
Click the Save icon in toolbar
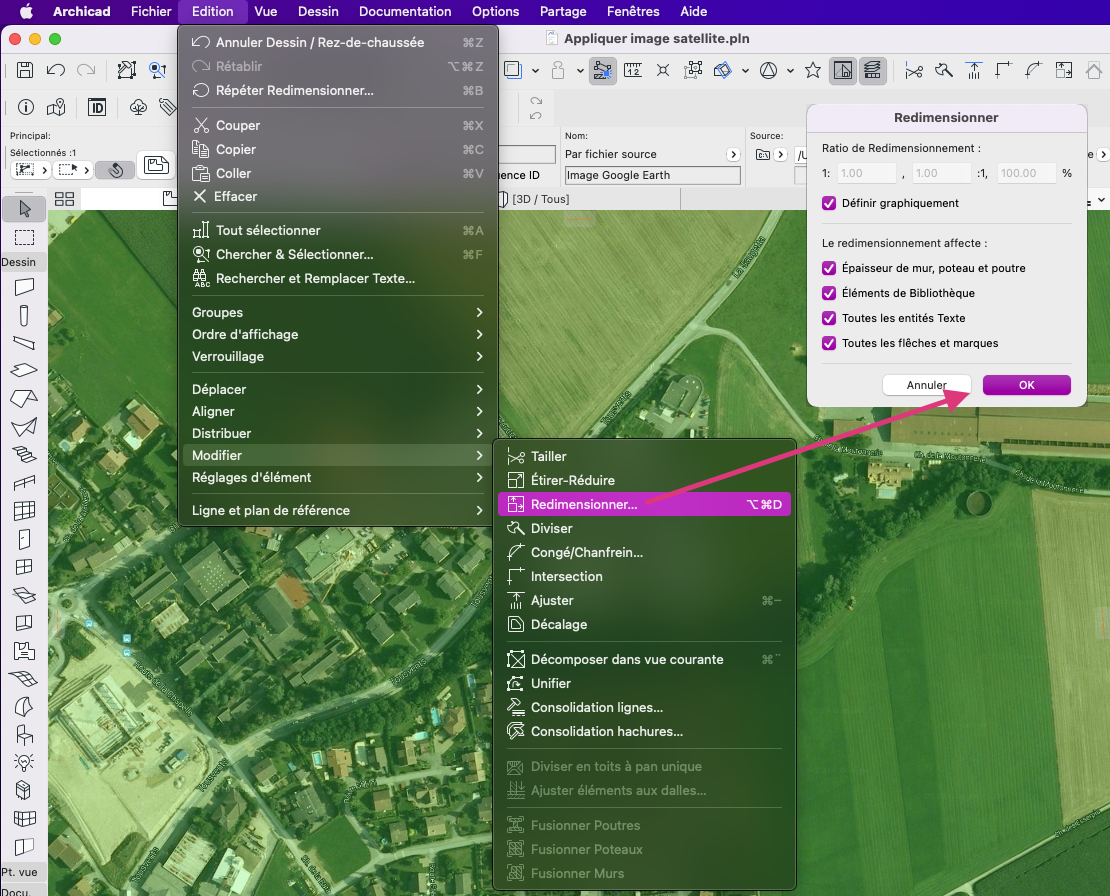(25, 70)
